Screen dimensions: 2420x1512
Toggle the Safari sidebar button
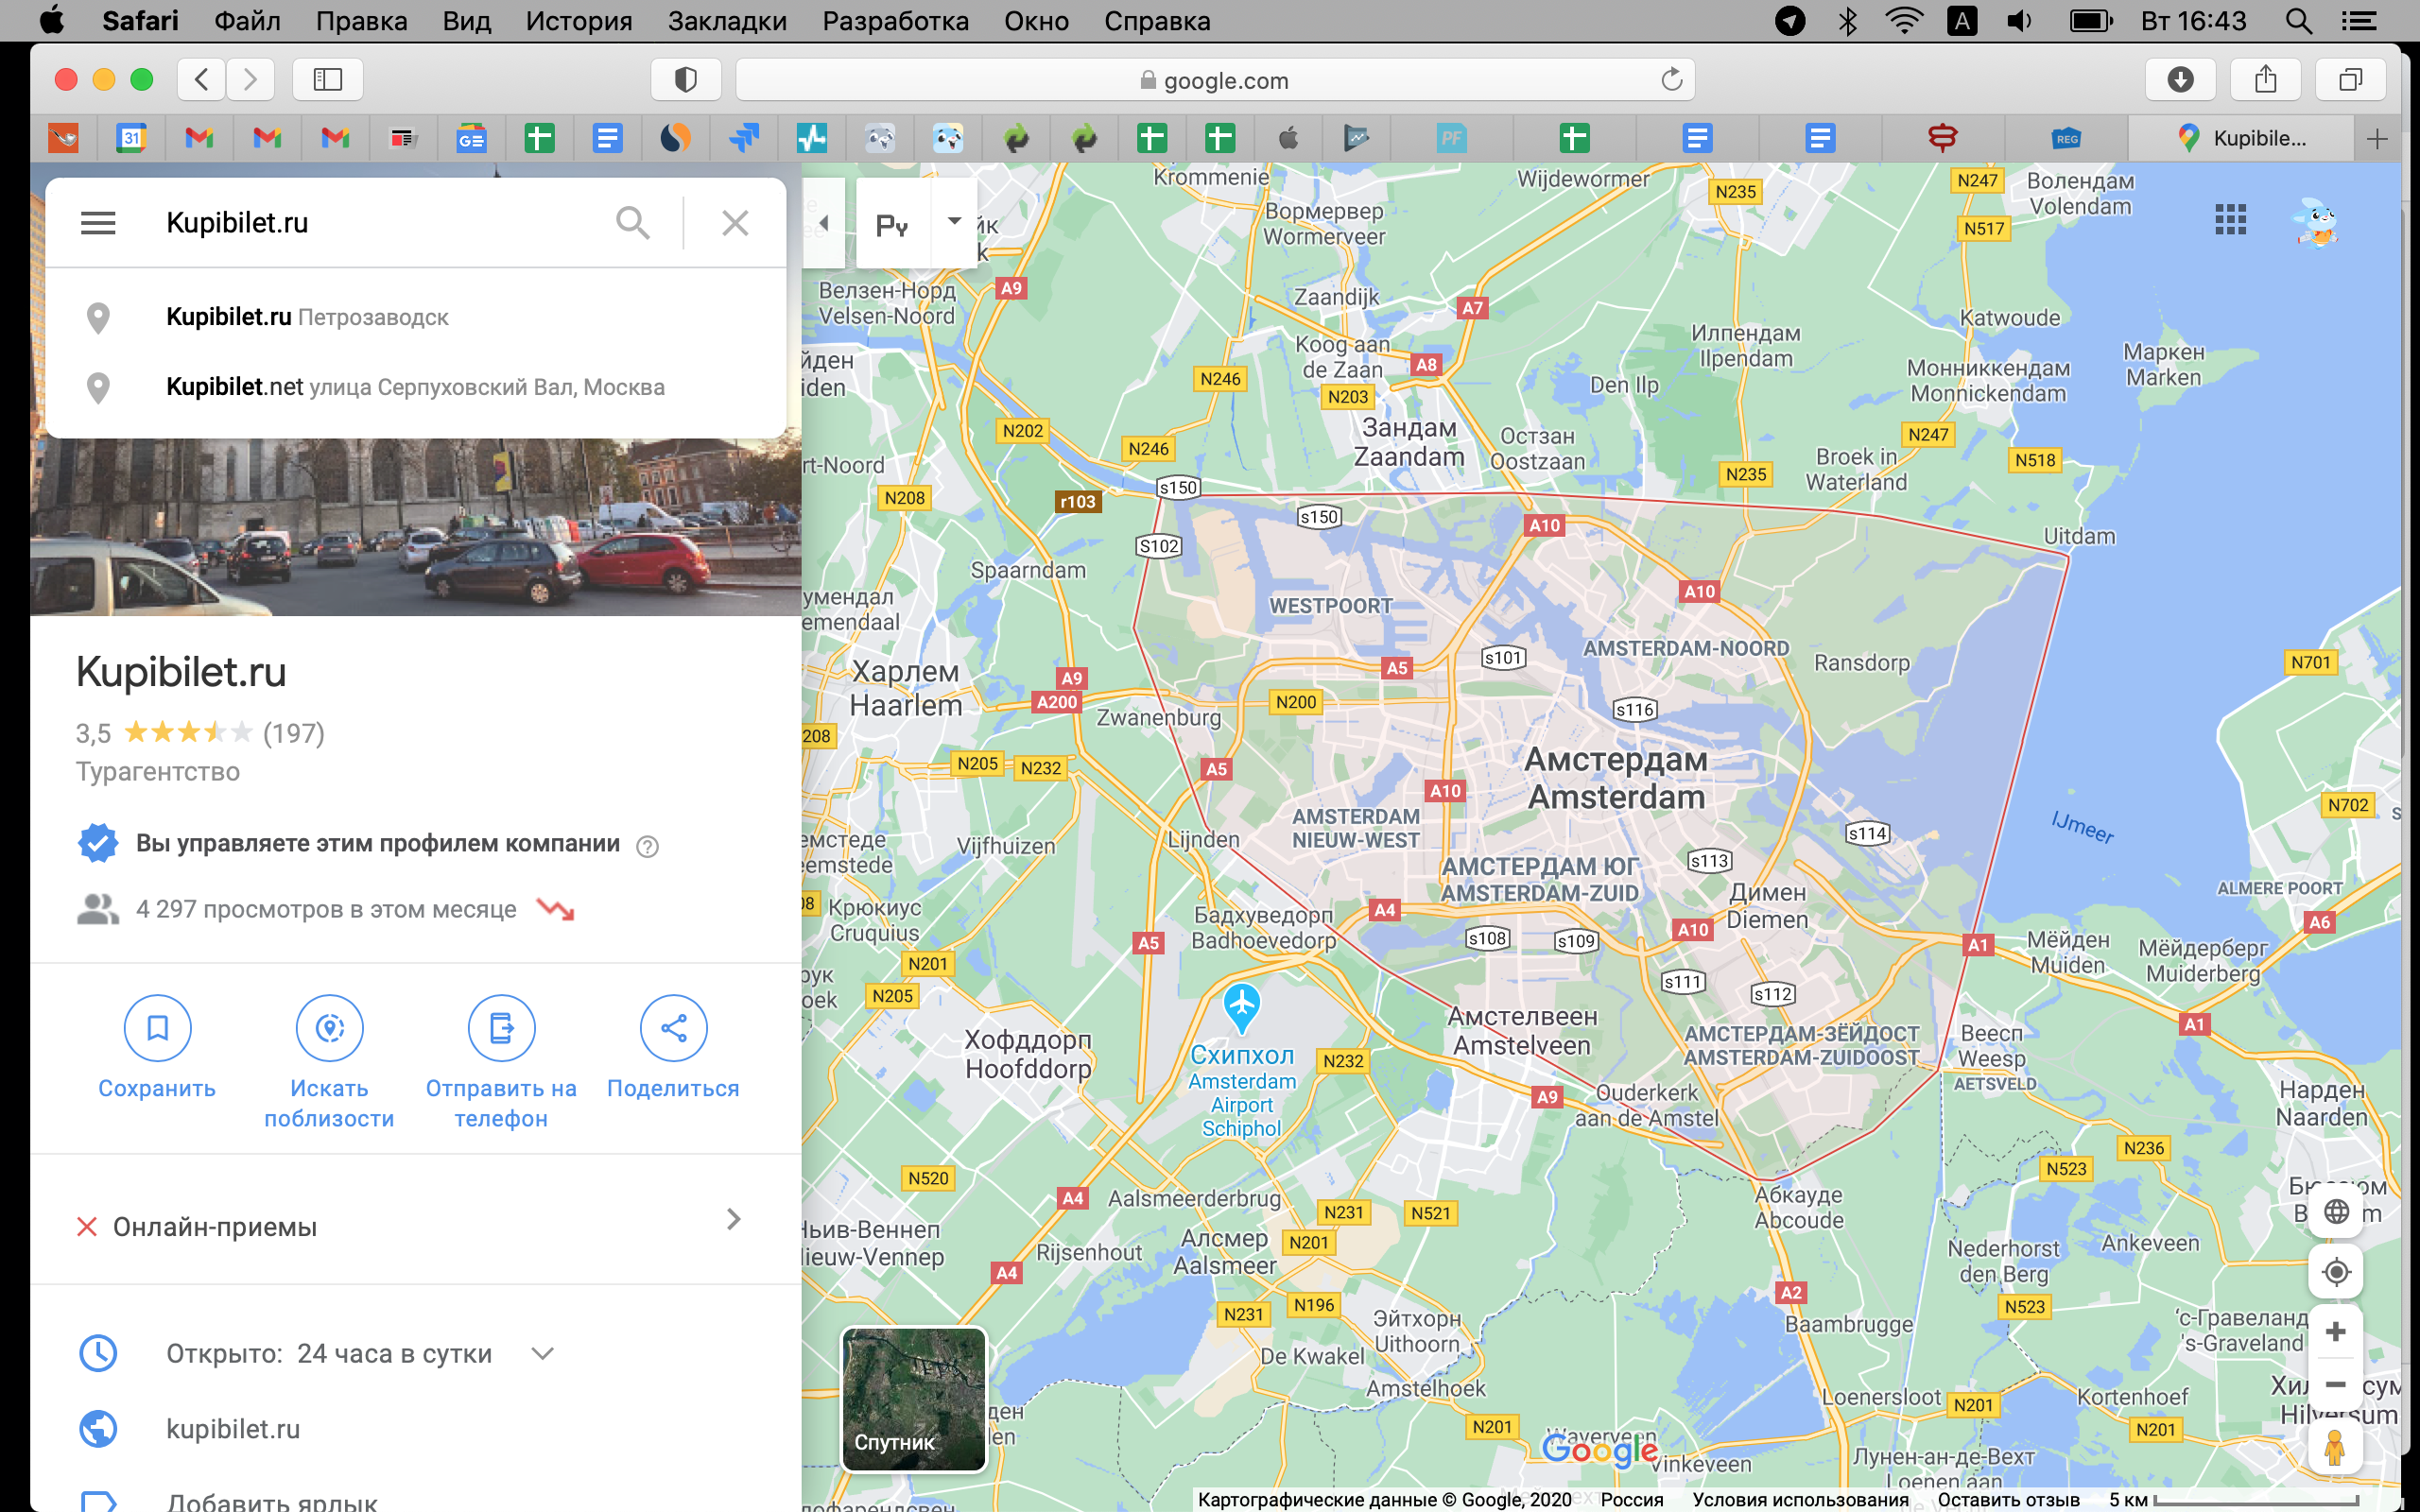pos(328,79)
